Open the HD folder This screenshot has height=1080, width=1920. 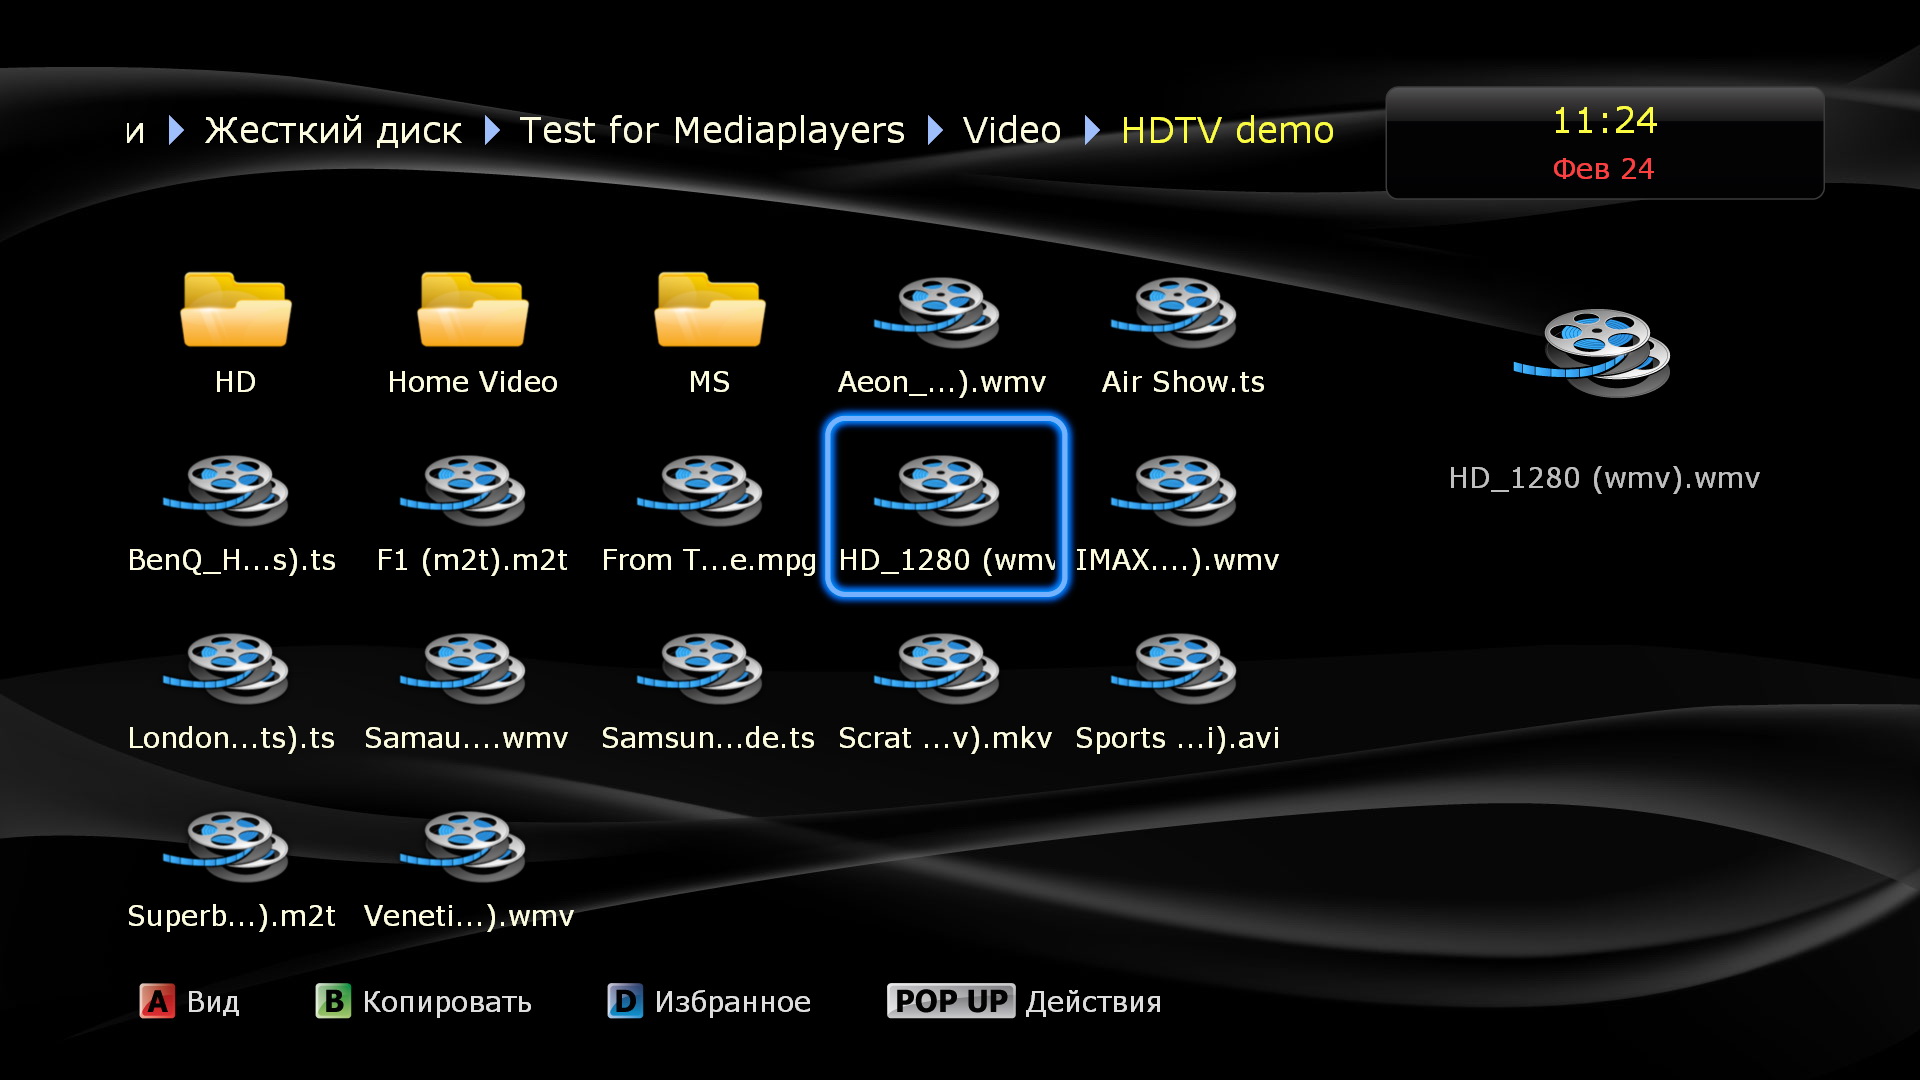tap(235, 312)
